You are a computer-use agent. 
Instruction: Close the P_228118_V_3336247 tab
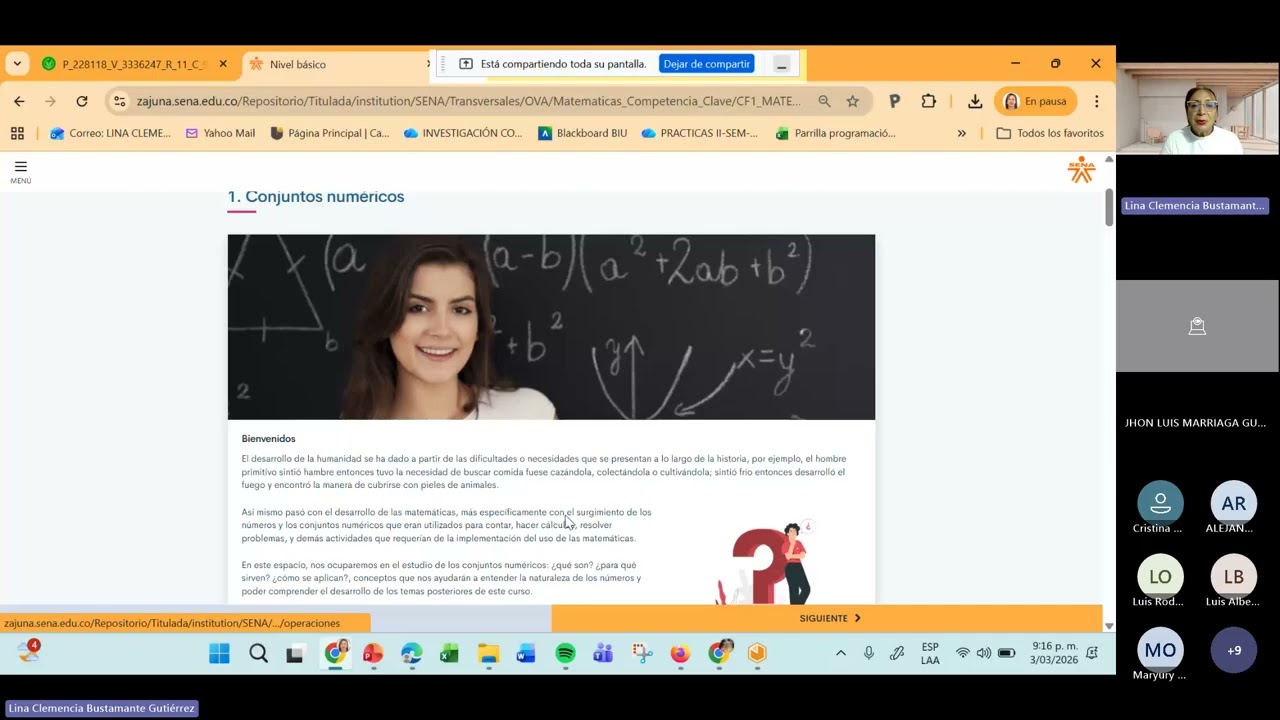(x=223, y=64)
